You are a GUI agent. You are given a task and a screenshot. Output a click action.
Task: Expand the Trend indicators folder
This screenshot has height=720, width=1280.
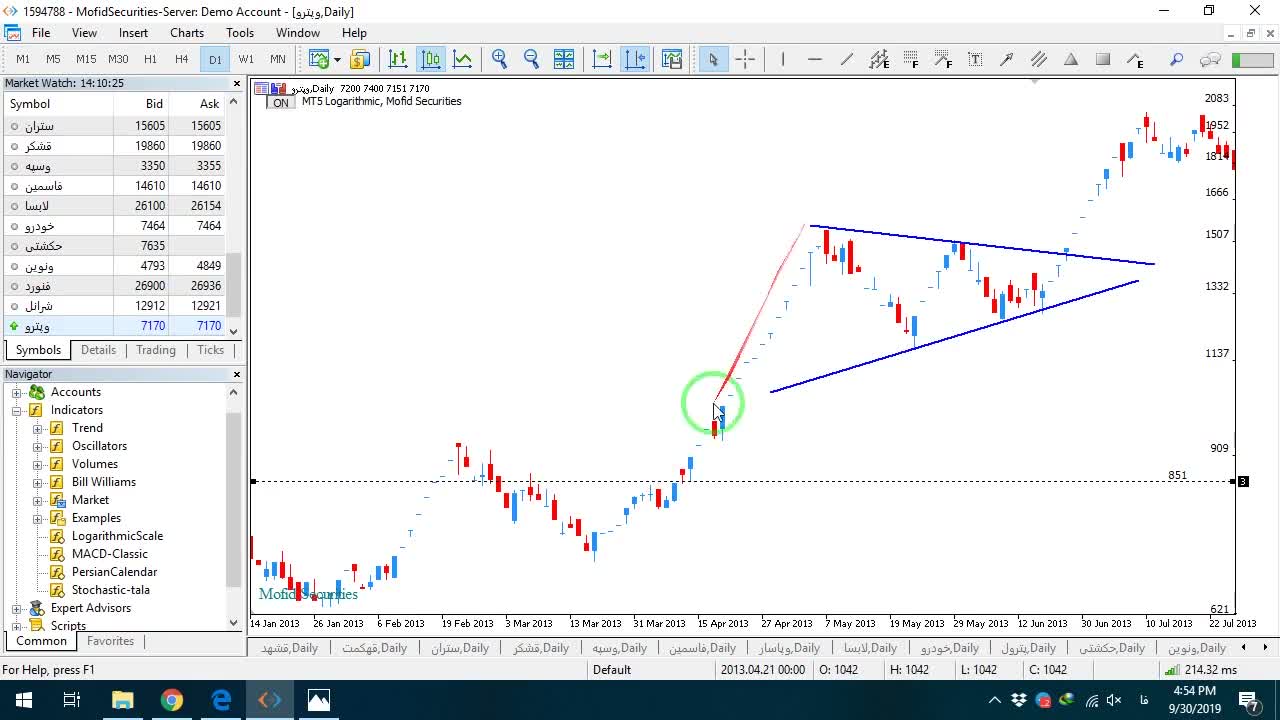37,428
